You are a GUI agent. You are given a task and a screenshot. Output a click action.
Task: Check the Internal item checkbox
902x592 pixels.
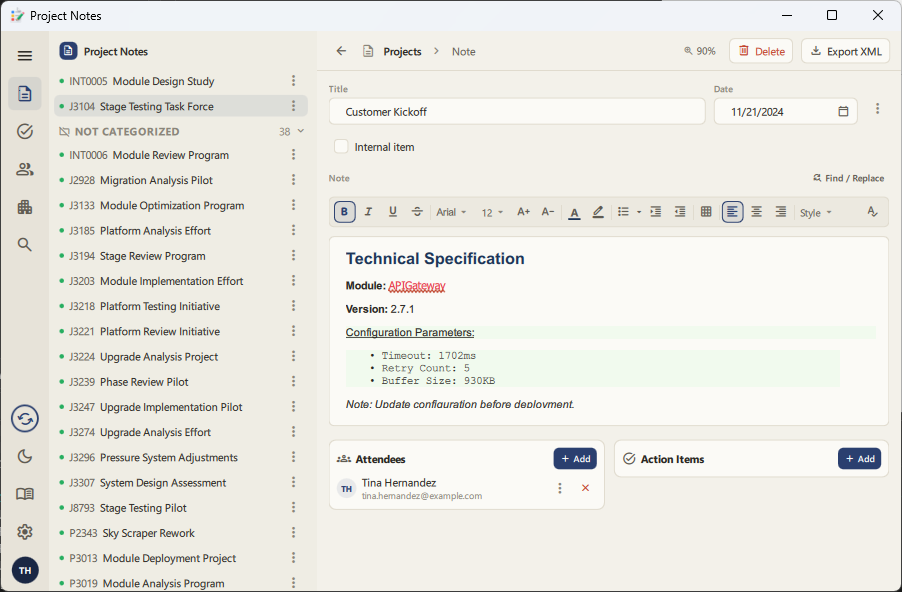click(341, 147)
